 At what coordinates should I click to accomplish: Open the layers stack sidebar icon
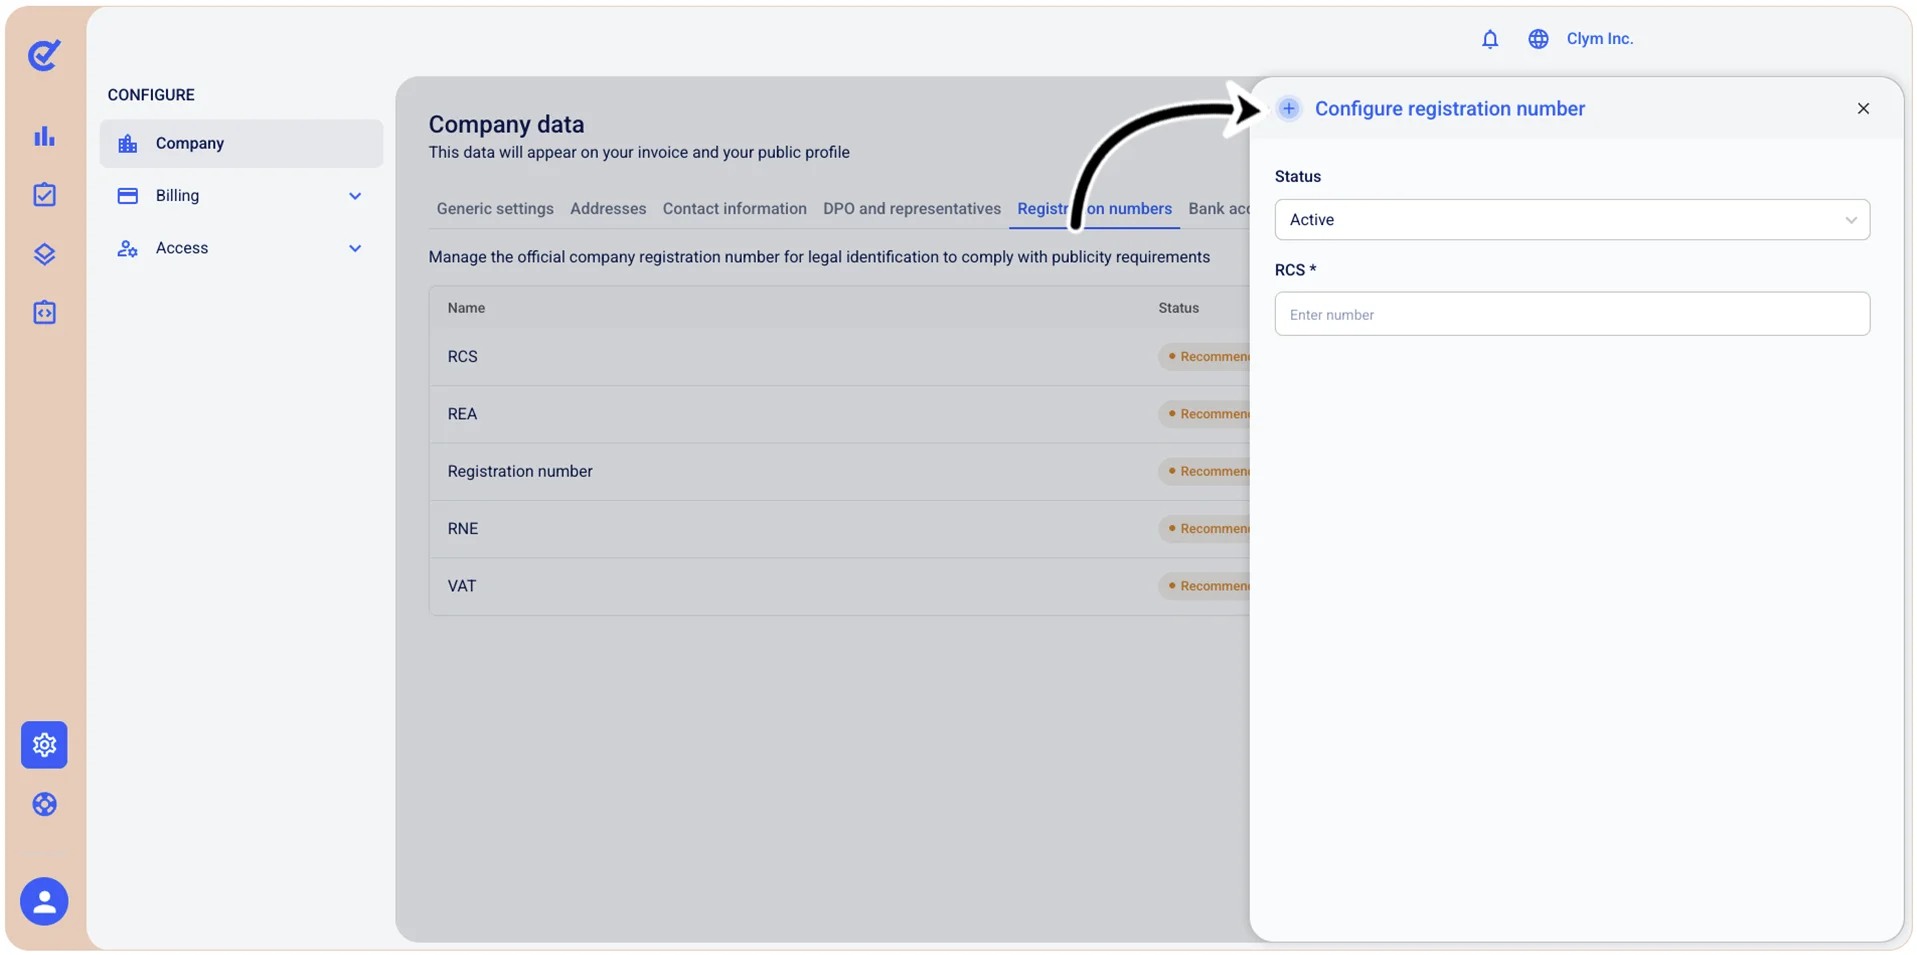(x=44, y=254)
